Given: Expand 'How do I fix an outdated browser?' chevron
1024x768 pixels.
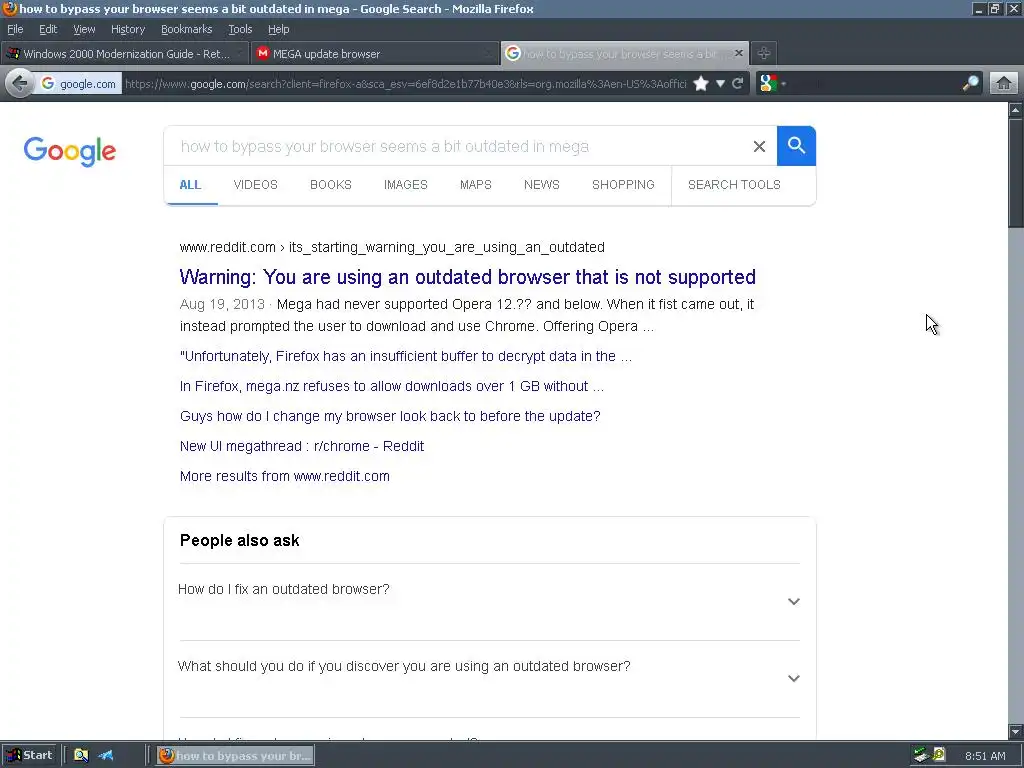Looking at the screenshot, I should pyautogui.click(x=793, y=601).
